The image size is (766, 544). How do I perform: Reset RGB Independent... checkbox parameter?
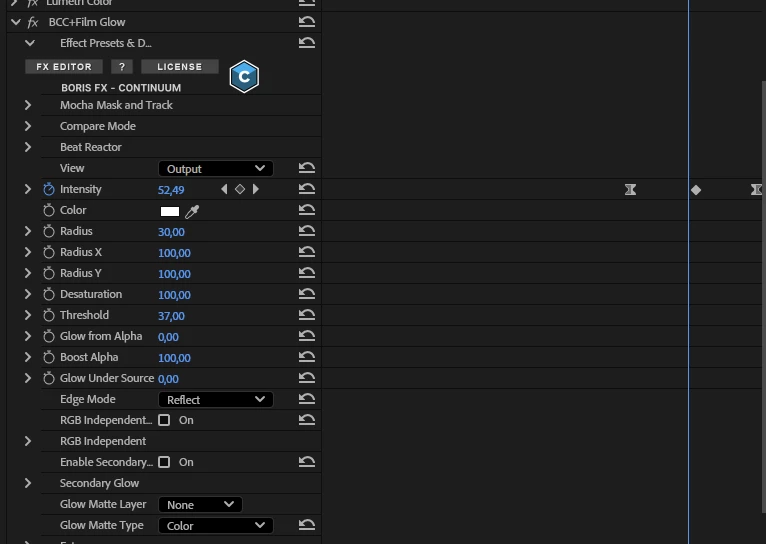tap(307, 420)
